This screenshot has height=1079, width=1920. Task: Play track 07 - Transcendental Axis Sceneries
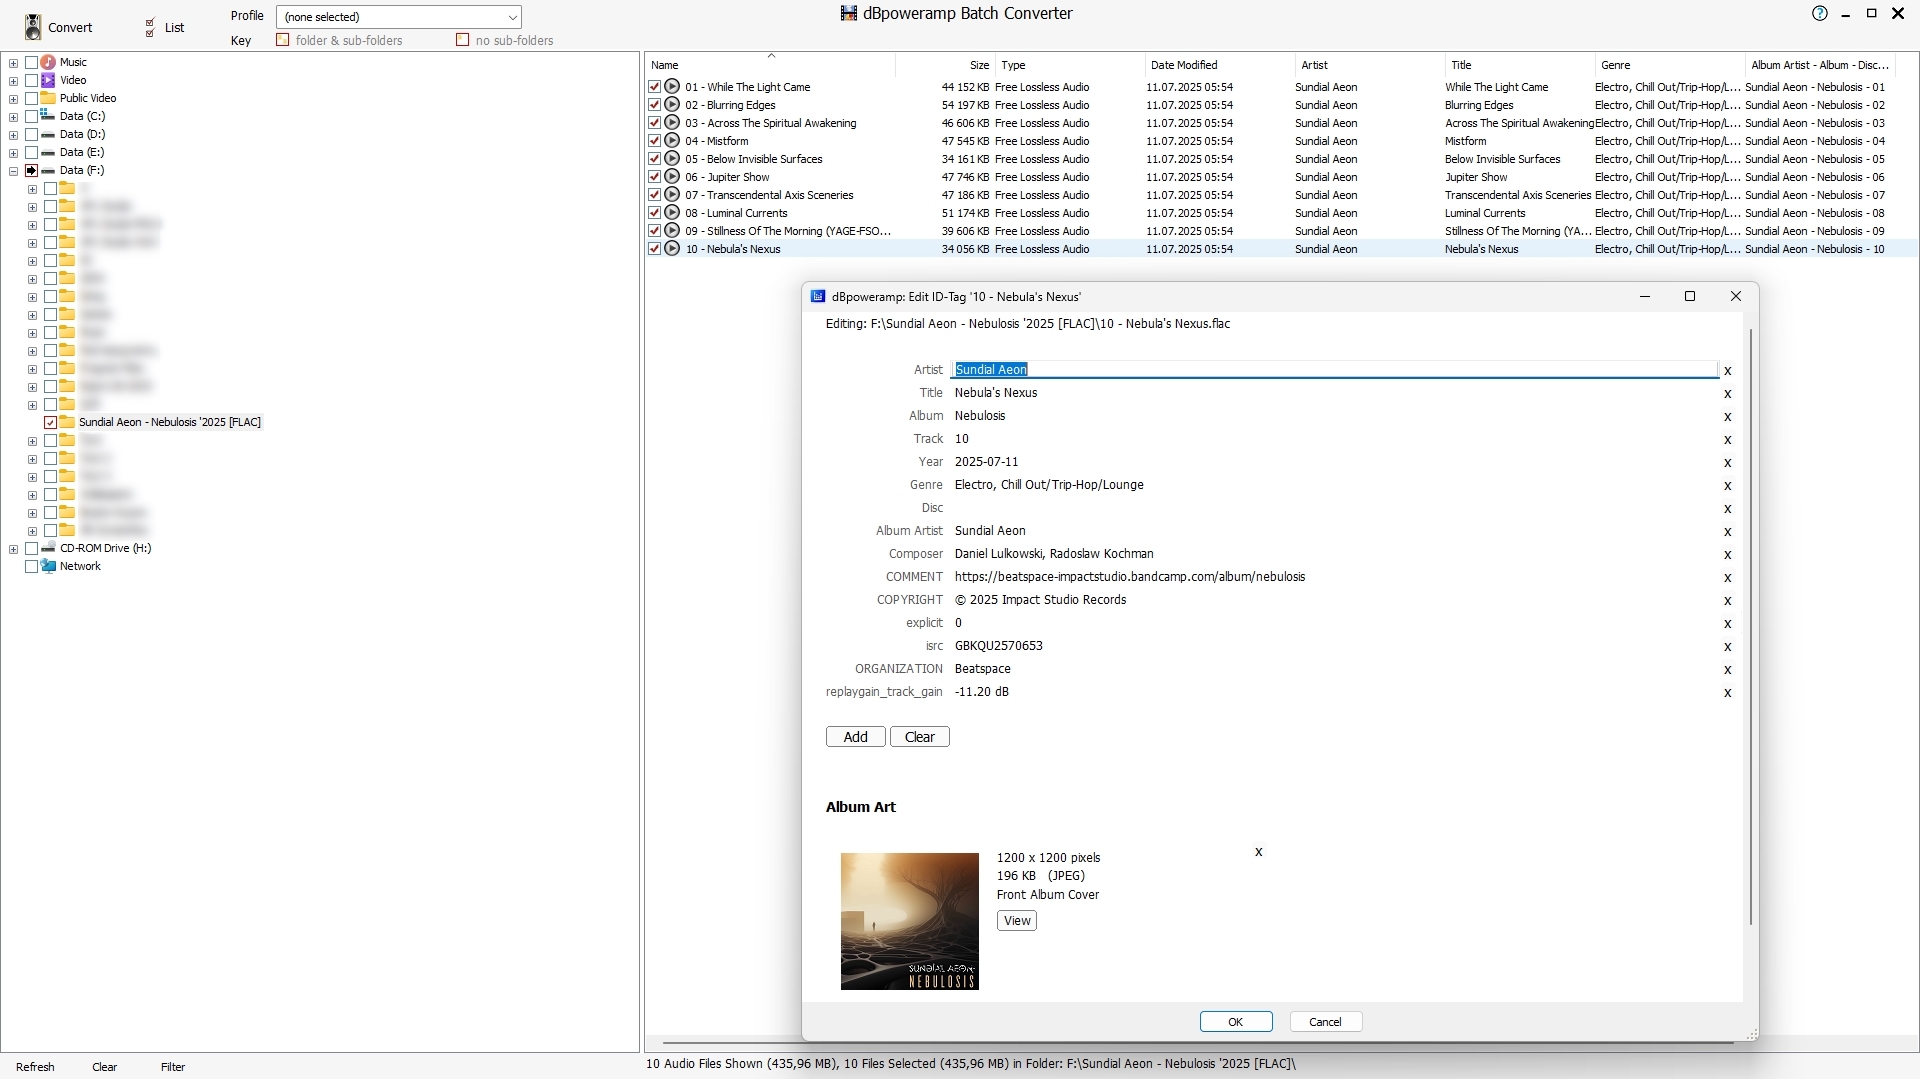[x=673, y=195]
